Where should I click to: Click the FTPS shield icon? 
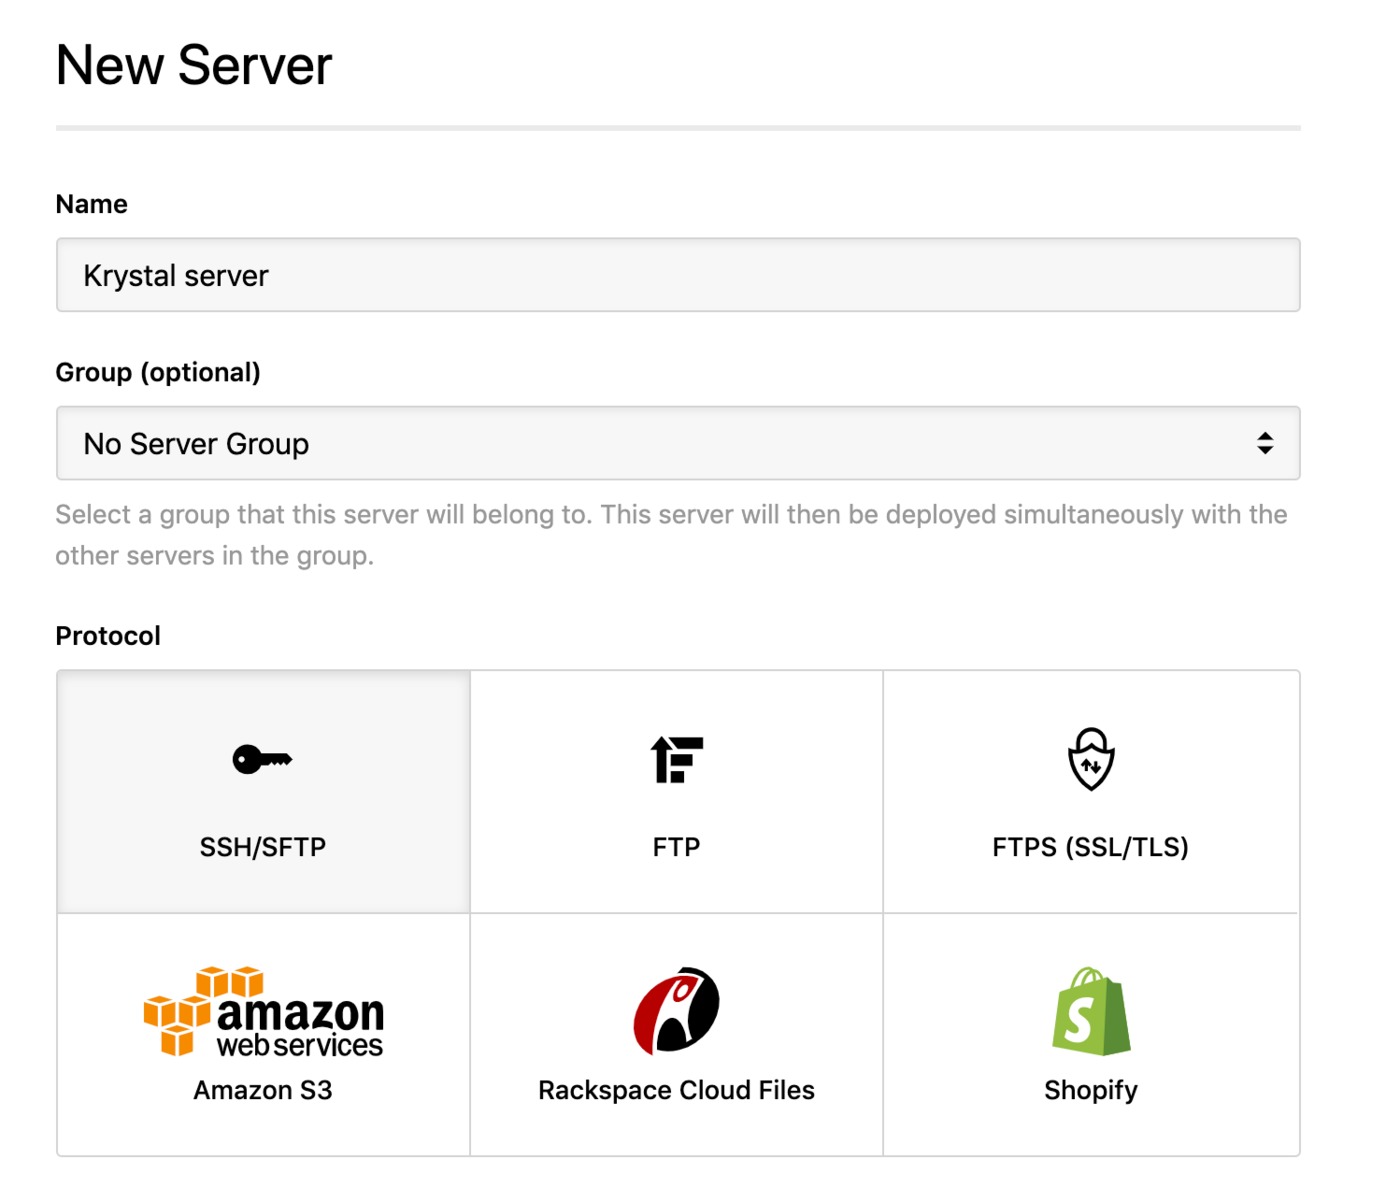(1091, 759)
